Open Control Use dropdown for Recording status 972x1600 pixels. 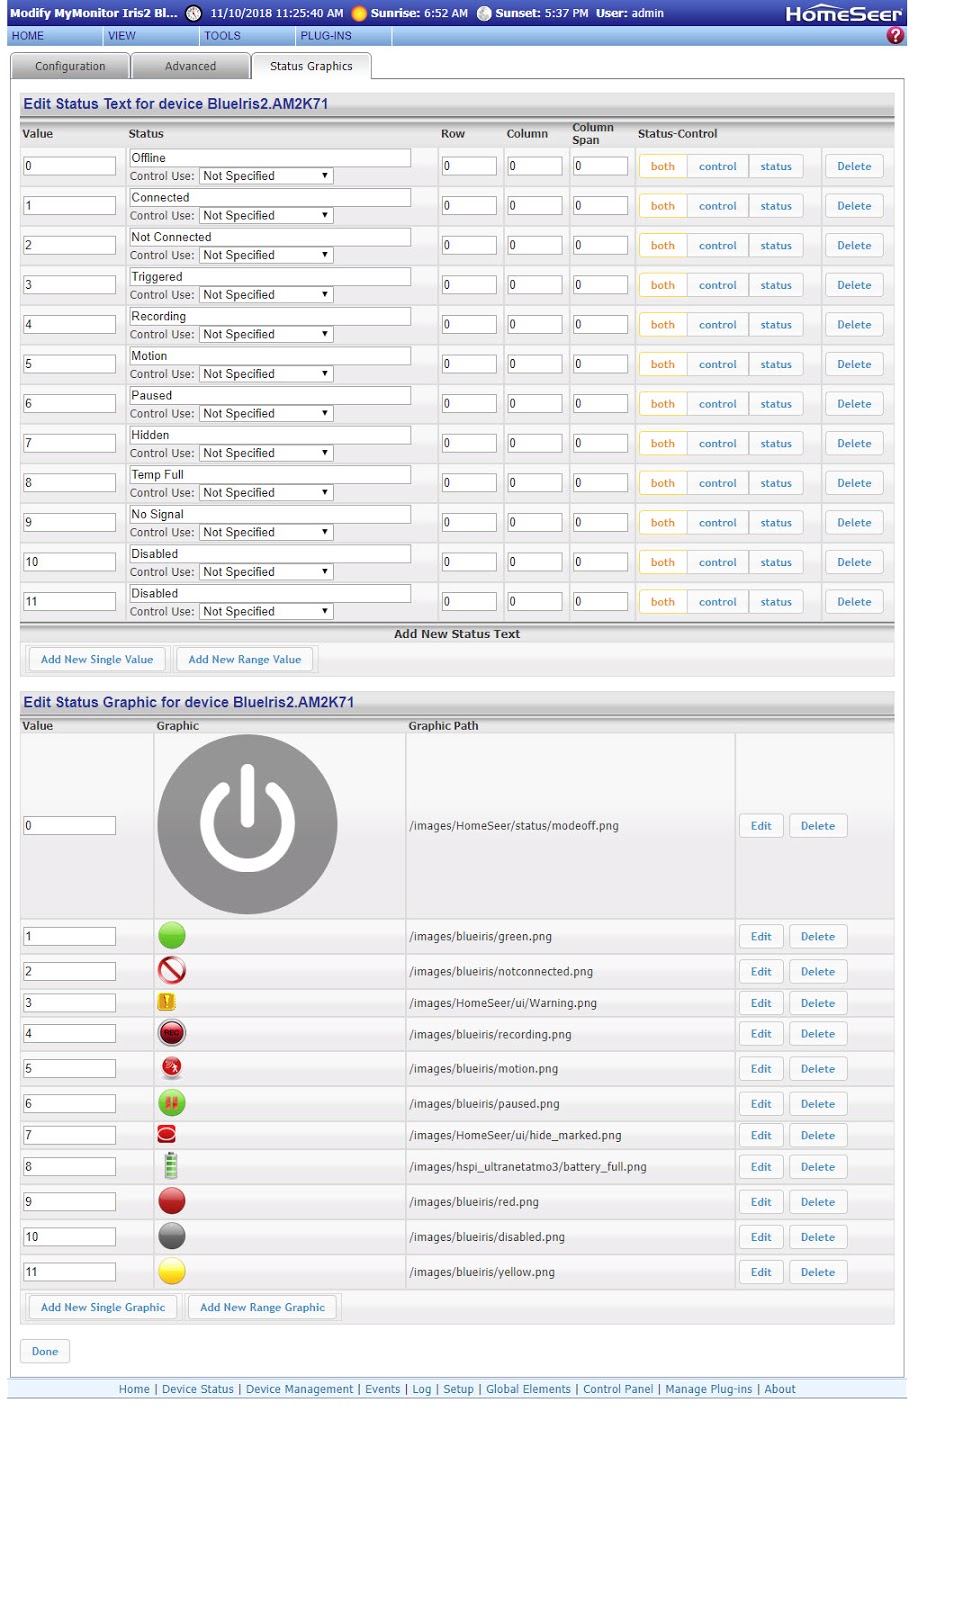pos(266,334)
